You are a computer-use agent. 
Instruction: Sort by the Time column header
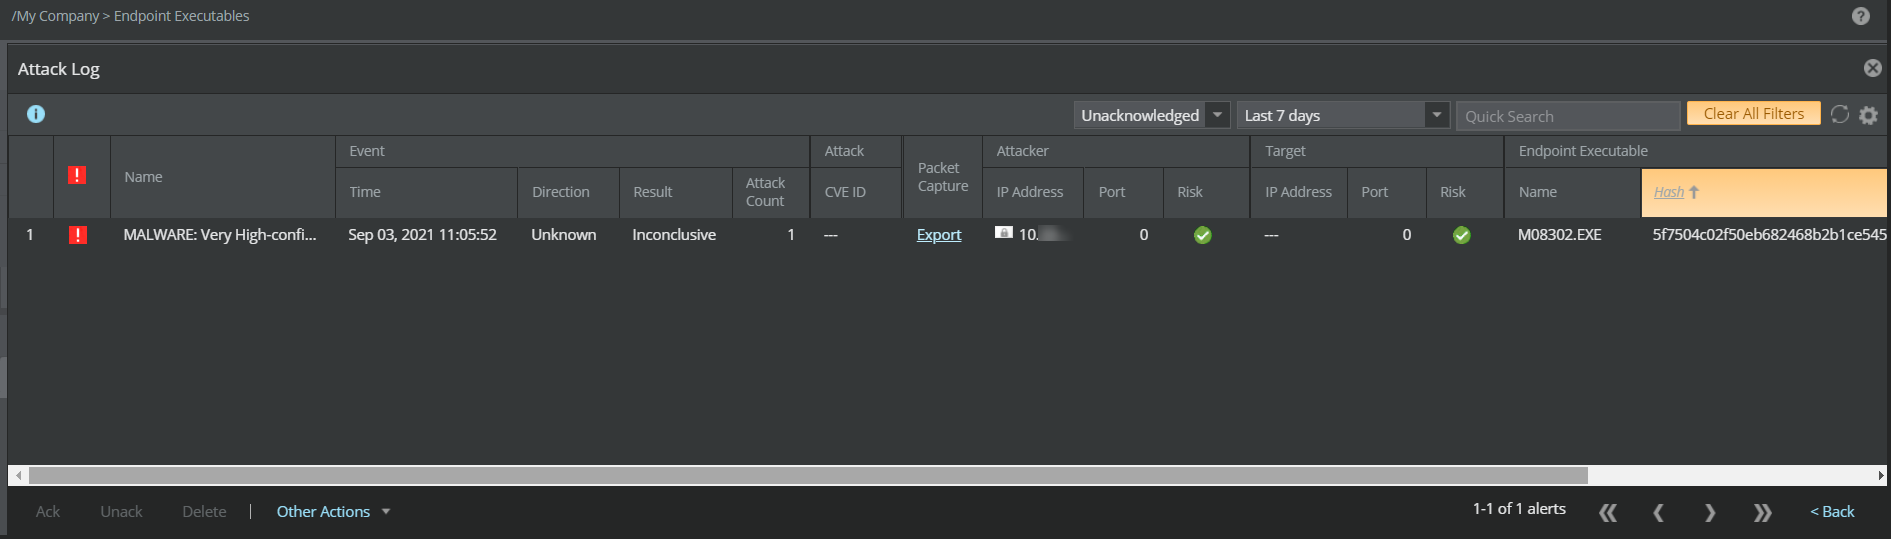tap(426, 192)
